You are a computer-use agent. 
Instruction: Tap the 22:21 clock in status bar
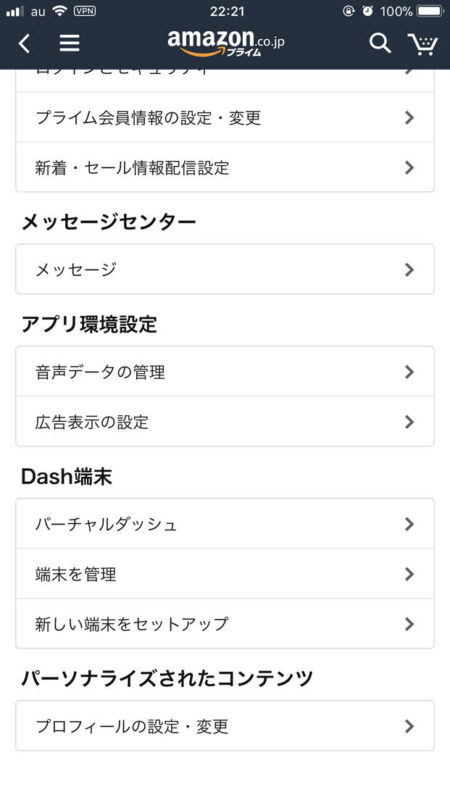tap(227, 11)
